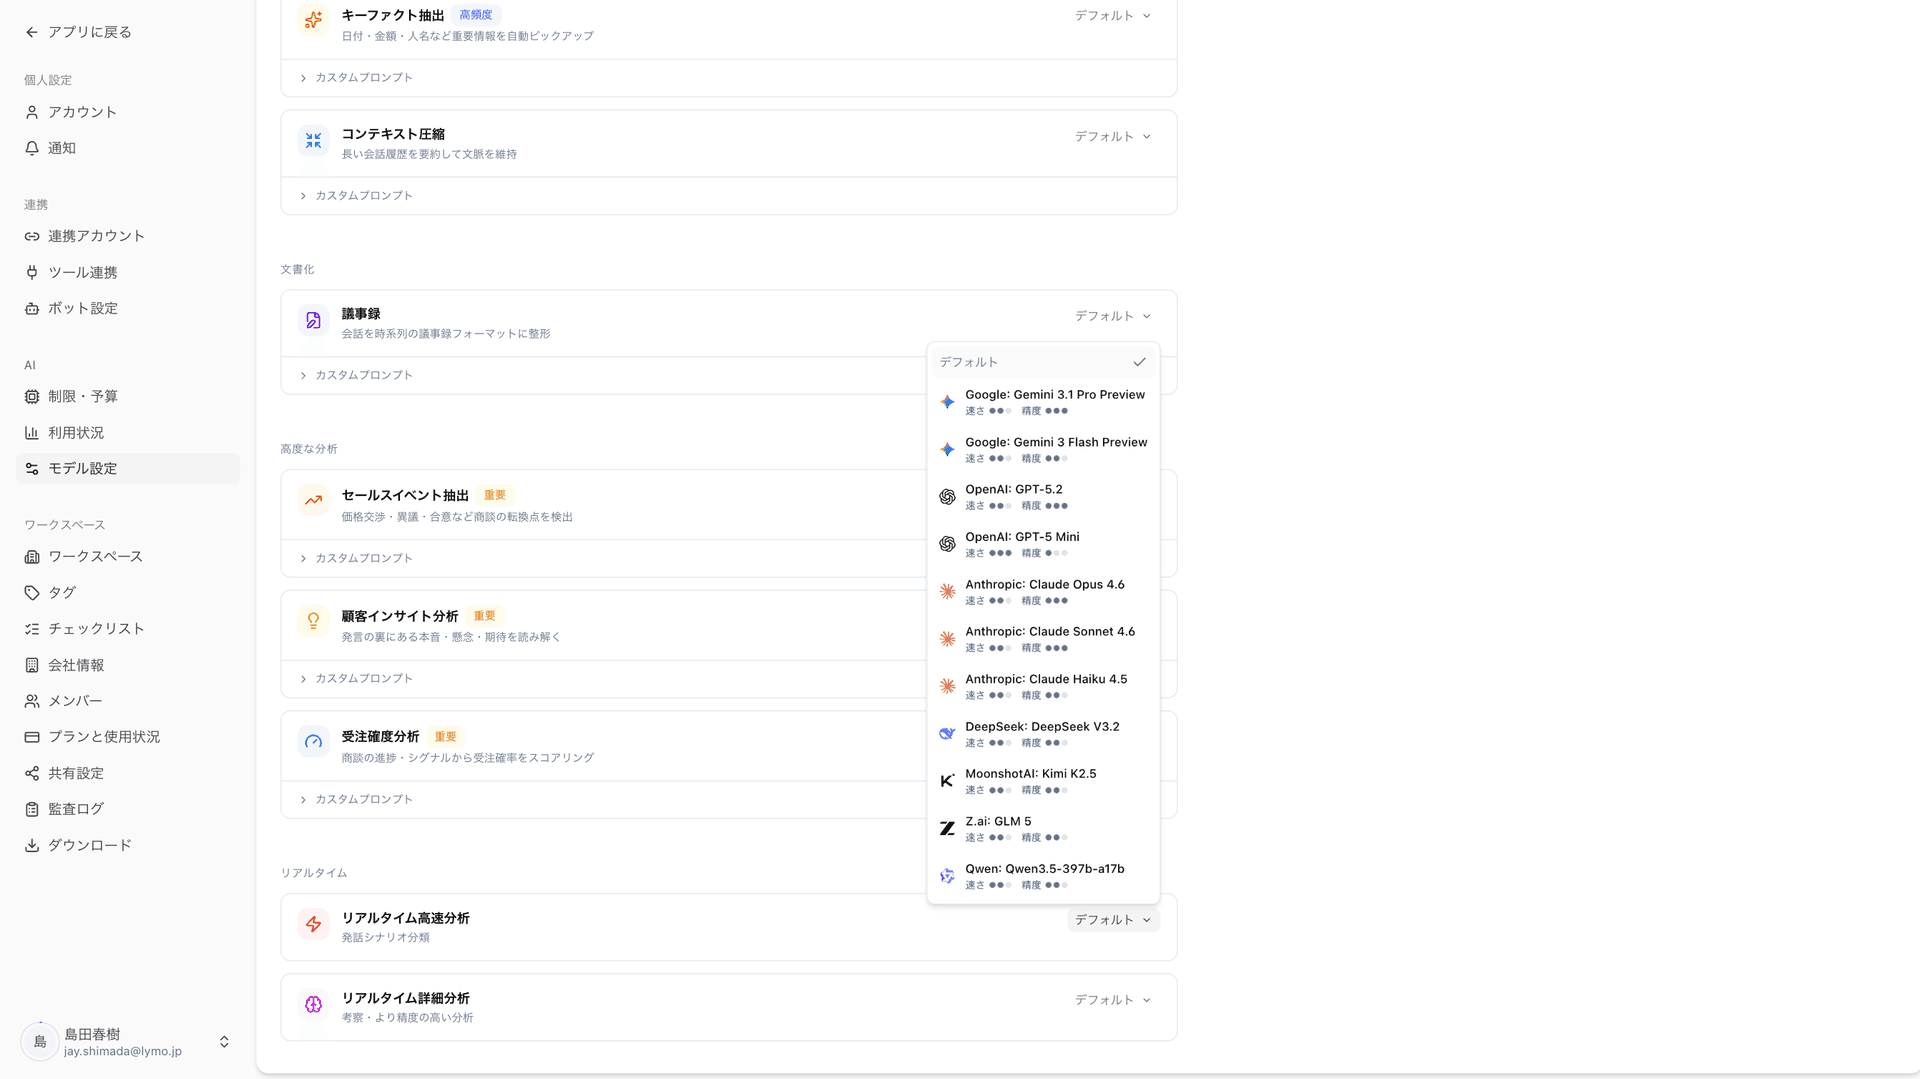Open the 監査ログ sidebar page
This screenshot has height=1079, width=1920.
[x=76, y=809]
